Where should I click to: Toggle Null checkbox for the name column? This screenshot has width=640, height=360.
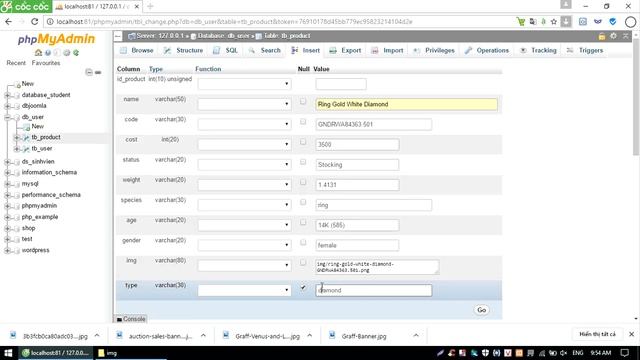(303, 101)
